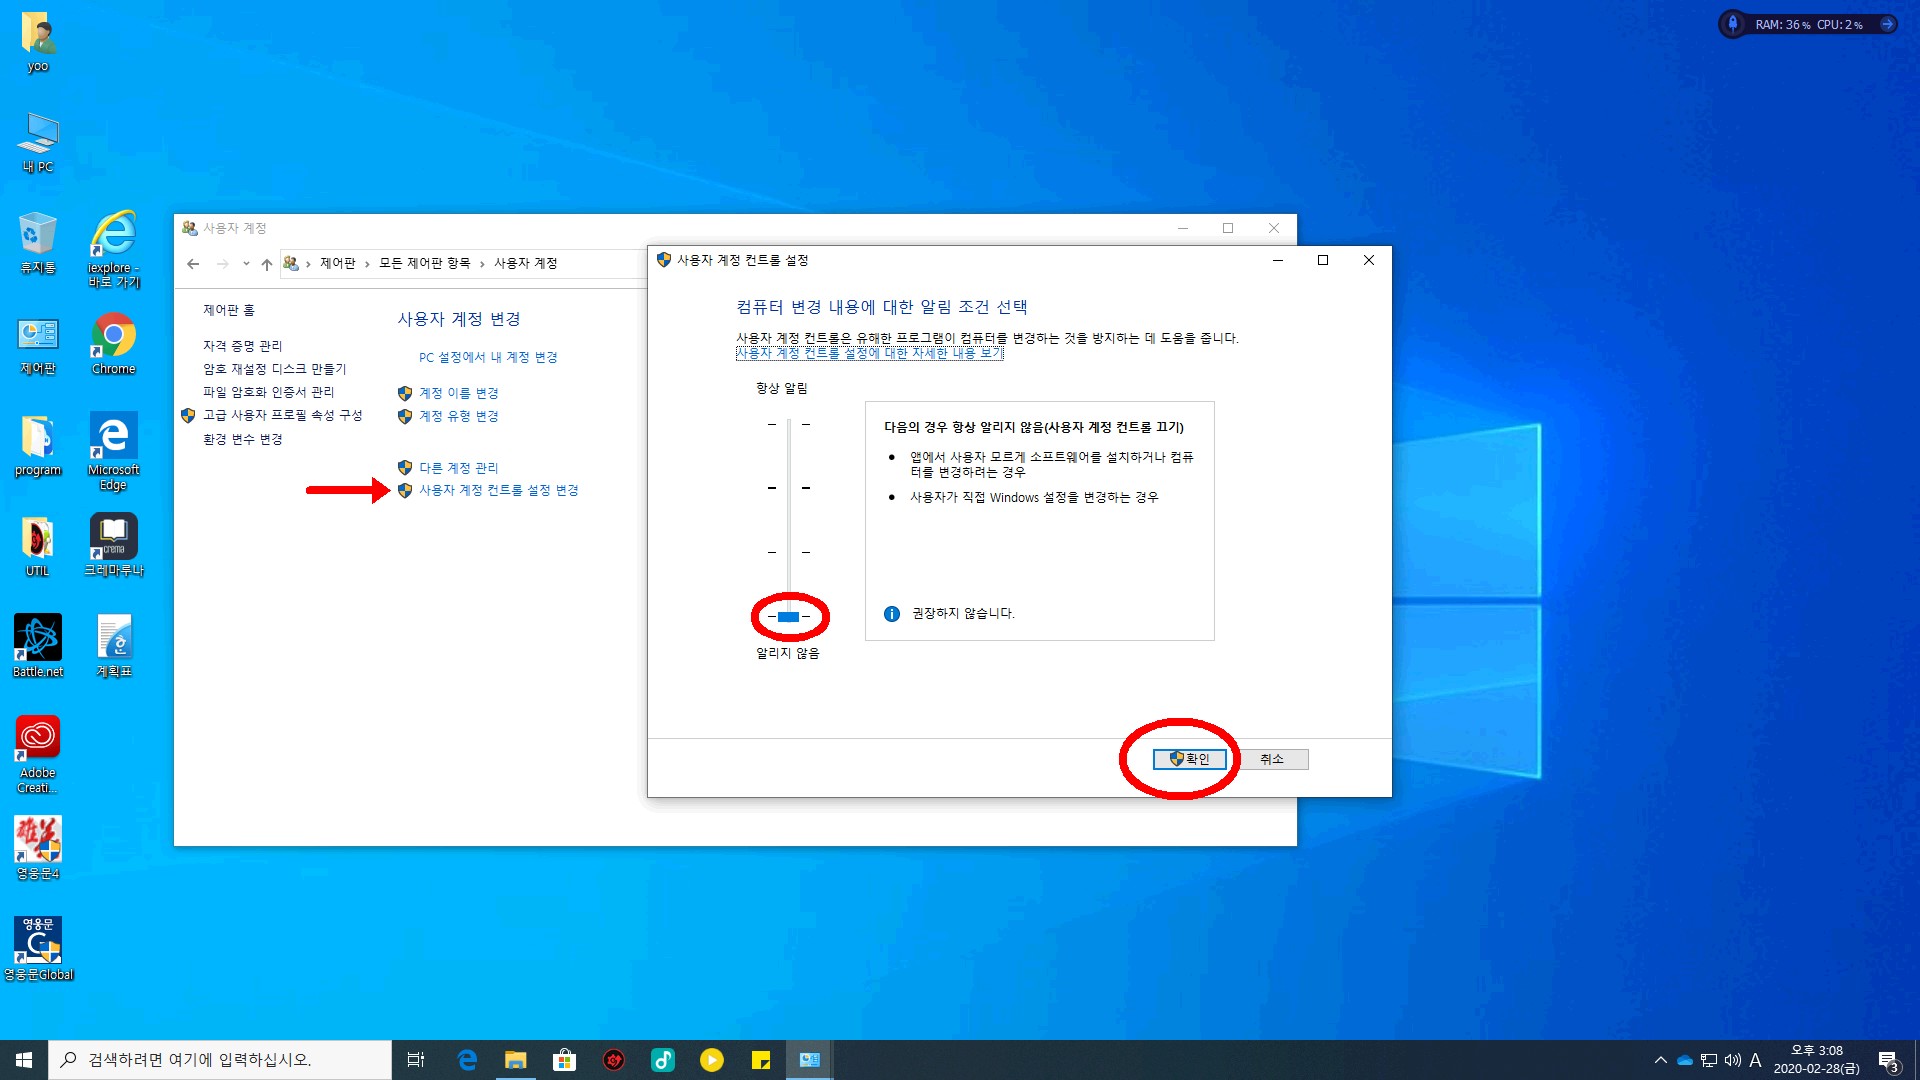Expand chevron after 제어판 in breadcrumb
Image resolution: width=1920 pixels, height=1080 pixels.
[x=367, y=264]
